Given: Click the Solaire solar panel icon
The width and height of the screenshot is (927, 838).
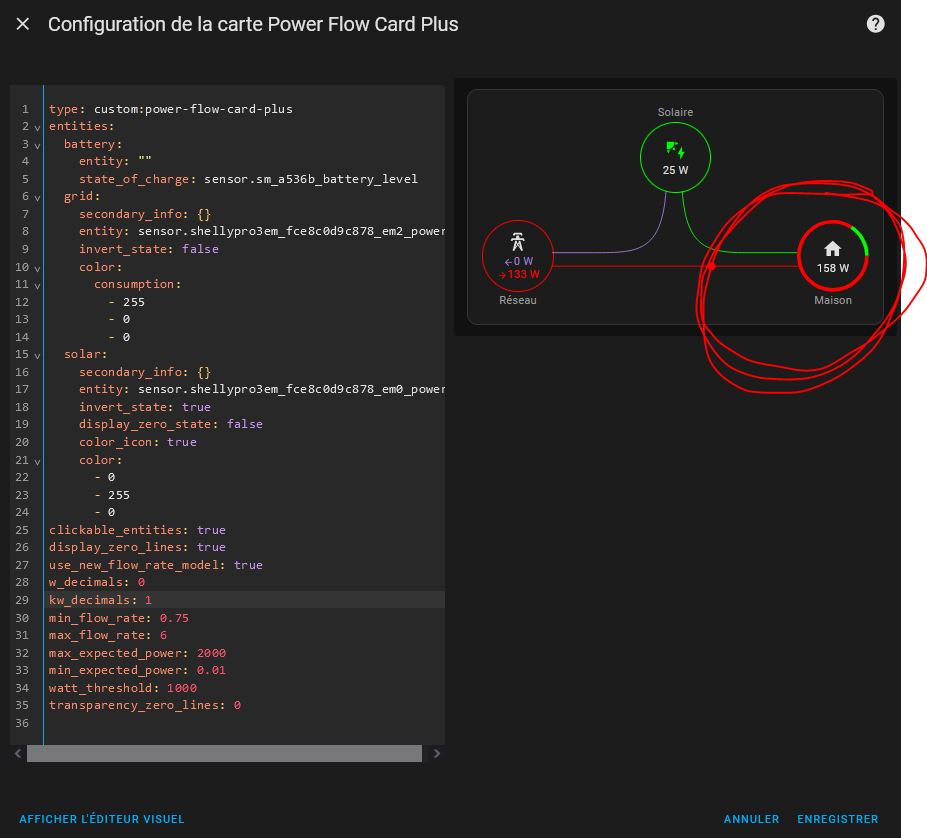Looking at the screenshot, I should (675, 150).
